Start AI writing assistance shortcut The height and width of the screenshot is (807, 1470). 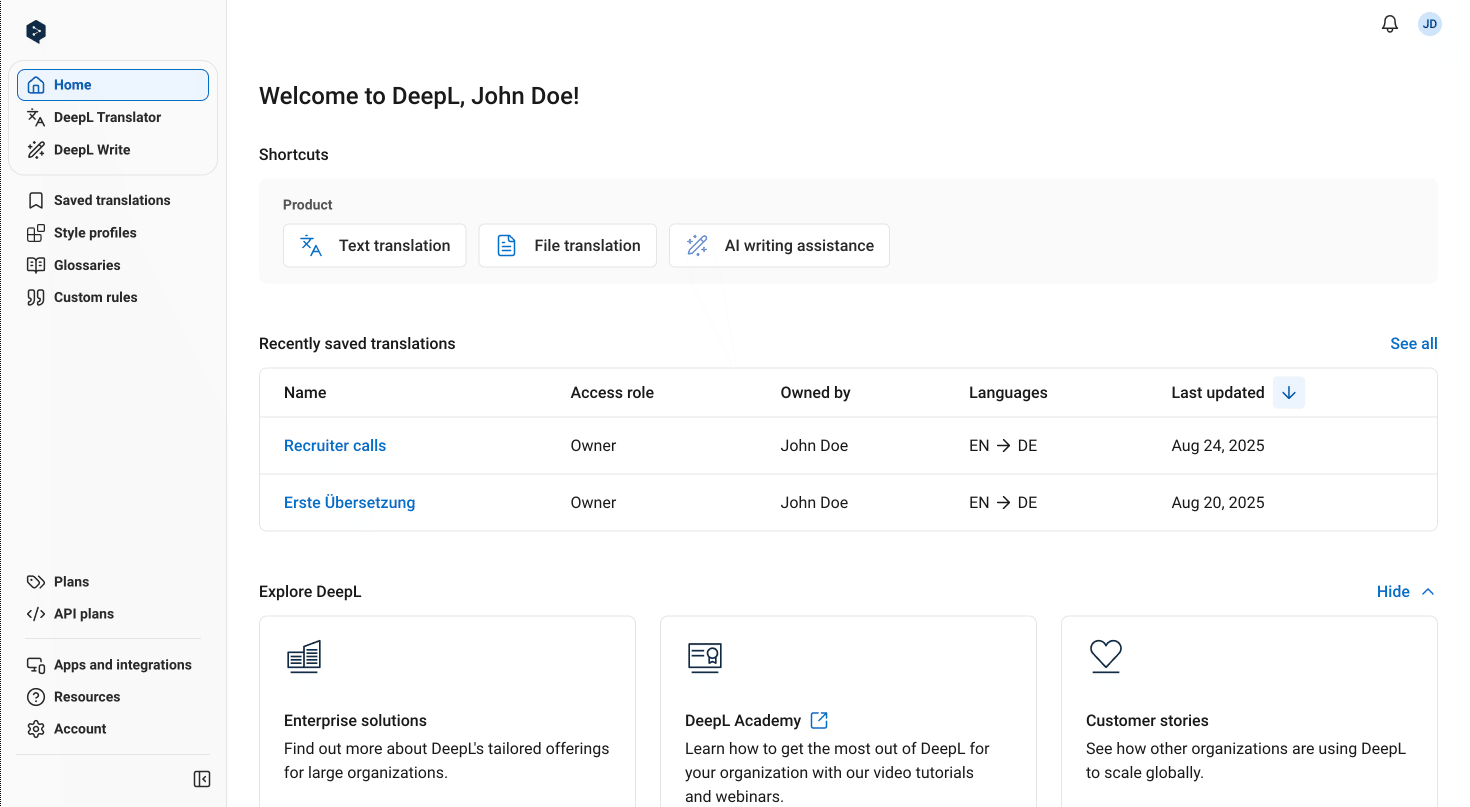coord(779,246)
